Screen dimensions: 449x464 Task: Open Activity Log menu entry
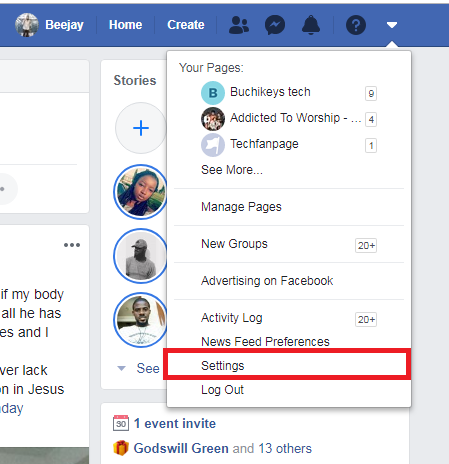coord(232,318)
